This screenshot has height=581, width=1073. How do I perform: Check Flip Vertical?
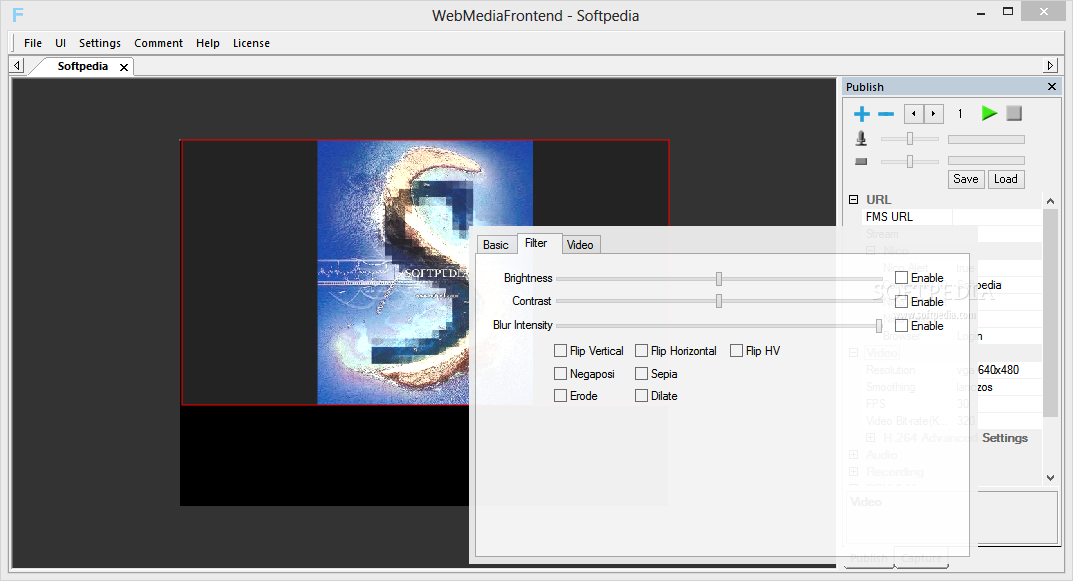click(x=560, y=350)
